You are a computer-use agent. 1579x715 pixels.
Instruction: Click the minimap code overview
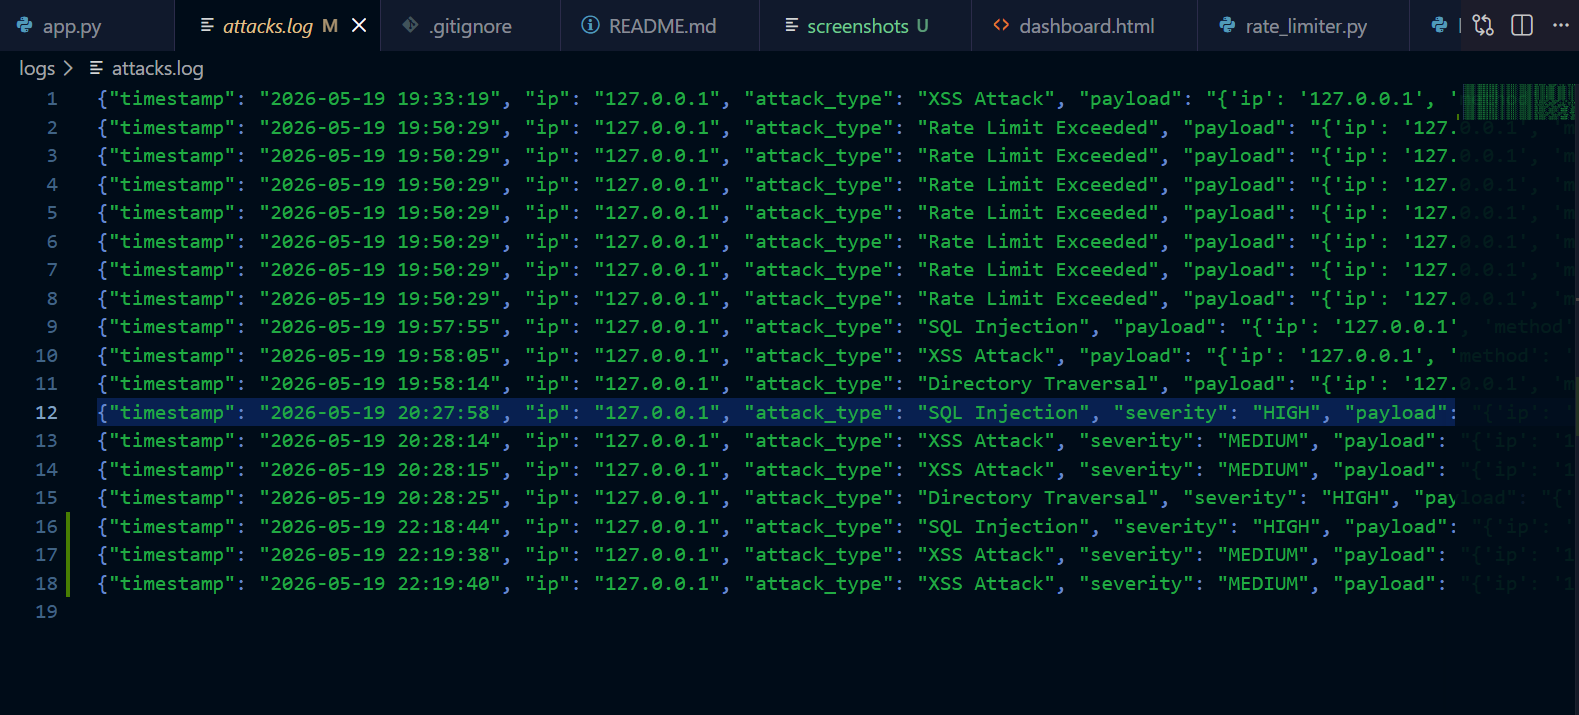(1519, 102)
